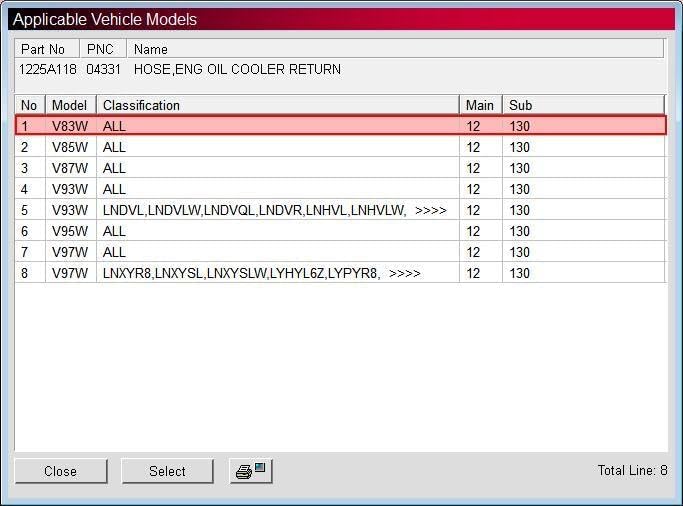The image size is (683, 506).
Task: Expand >>>> on the LNDVL classification row
Action: tap(430, 210)
